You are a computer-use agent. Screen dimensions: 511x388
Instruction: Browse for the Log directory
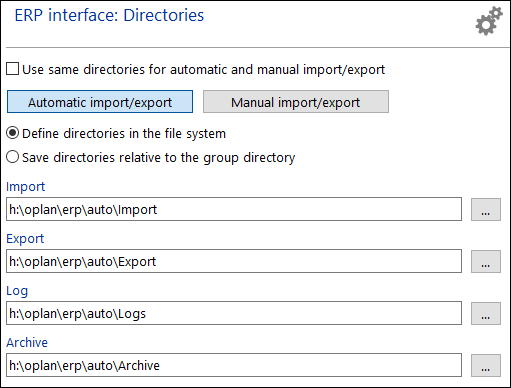[486, 314]
